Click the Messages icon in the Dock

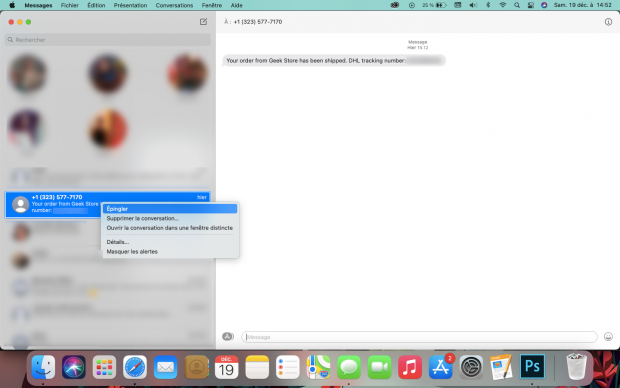[x=349, y=367]
